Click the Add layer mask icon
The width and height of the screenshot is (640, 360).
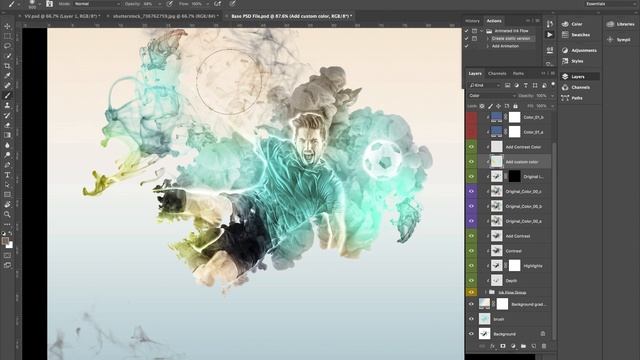tap(503, 346)
